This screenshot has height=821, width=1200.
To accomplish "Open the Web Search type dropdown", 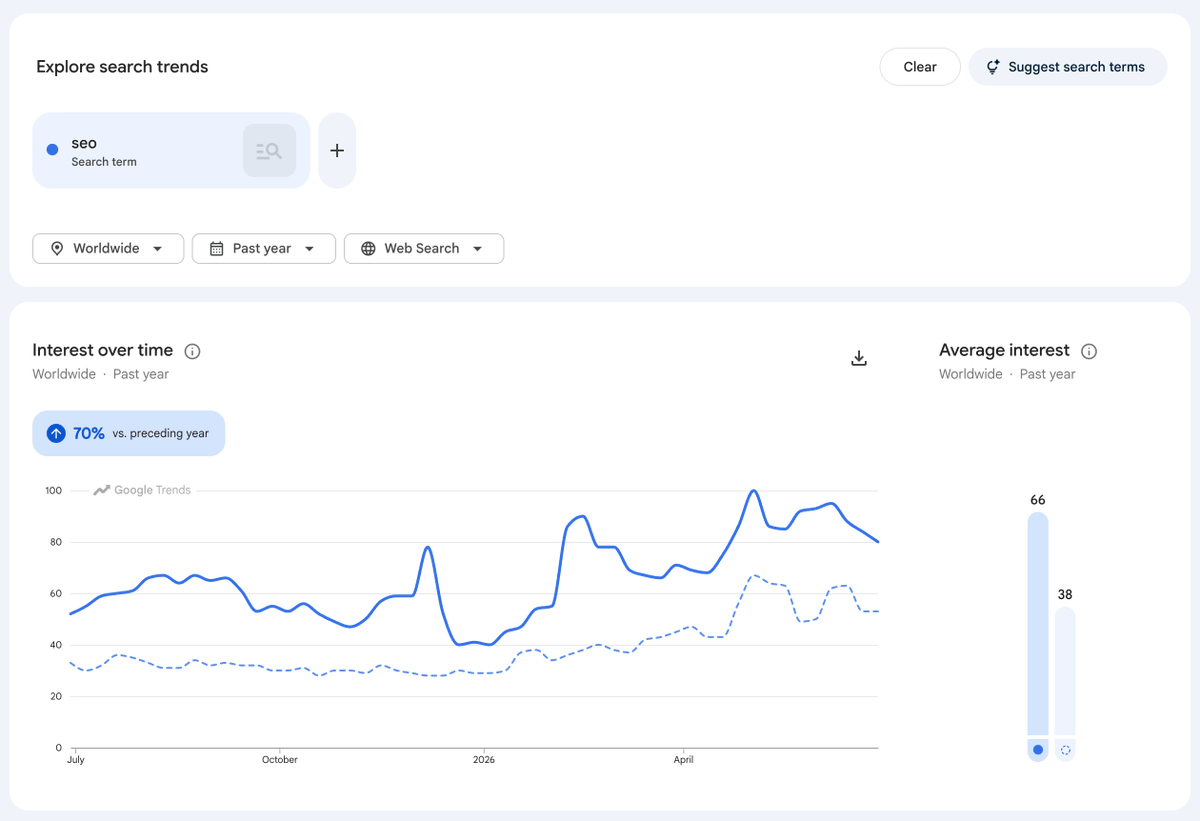I will point(424,248).
